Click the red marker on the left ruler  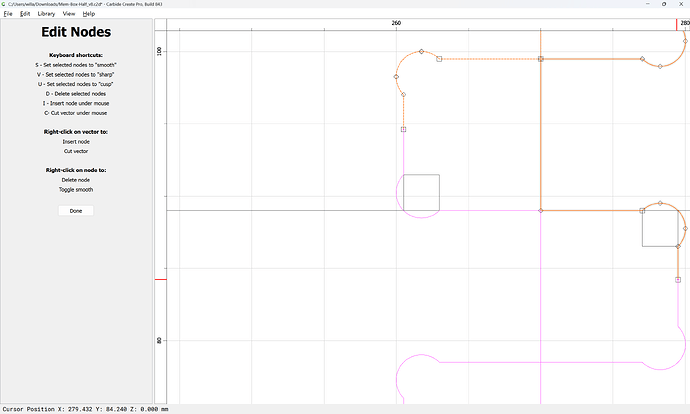(x=161, y=279)
